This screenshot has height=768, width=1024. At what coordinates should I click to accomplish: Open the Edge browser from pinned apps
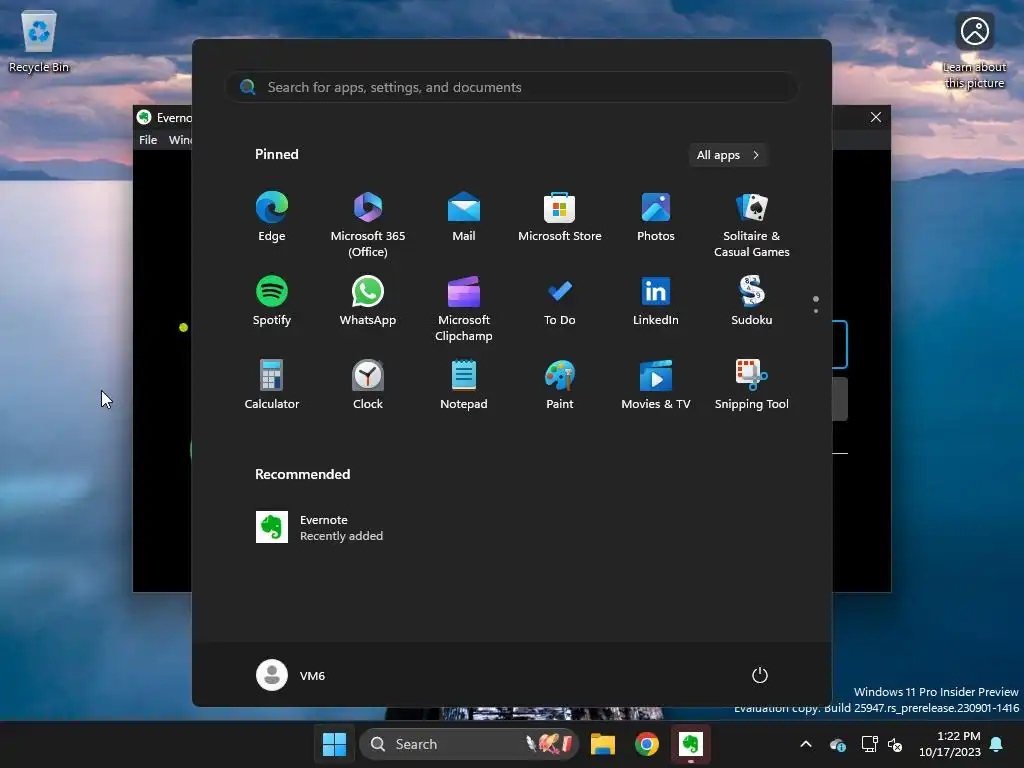[x=272, y=217]
